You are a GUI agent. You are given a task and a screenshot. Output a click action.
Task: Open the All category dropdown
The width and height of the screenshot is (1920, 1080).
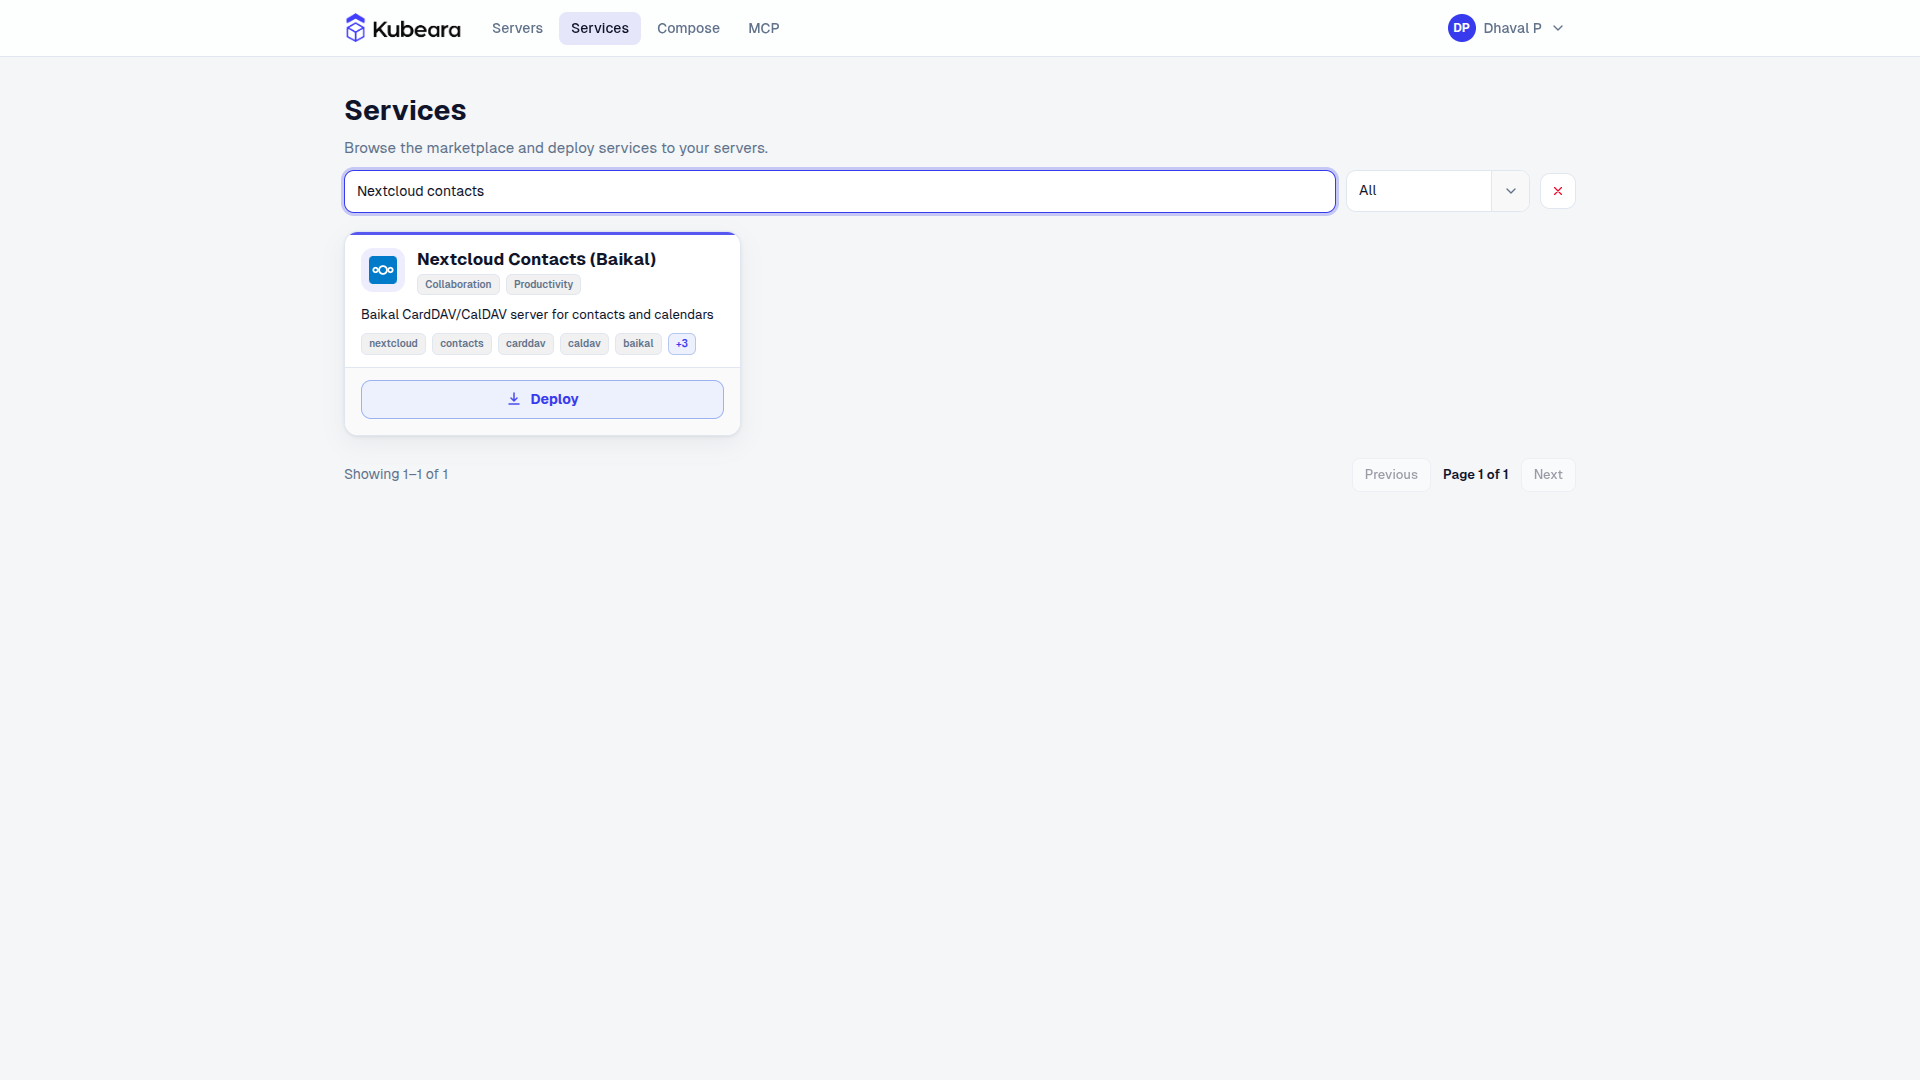click(1438, 191)
